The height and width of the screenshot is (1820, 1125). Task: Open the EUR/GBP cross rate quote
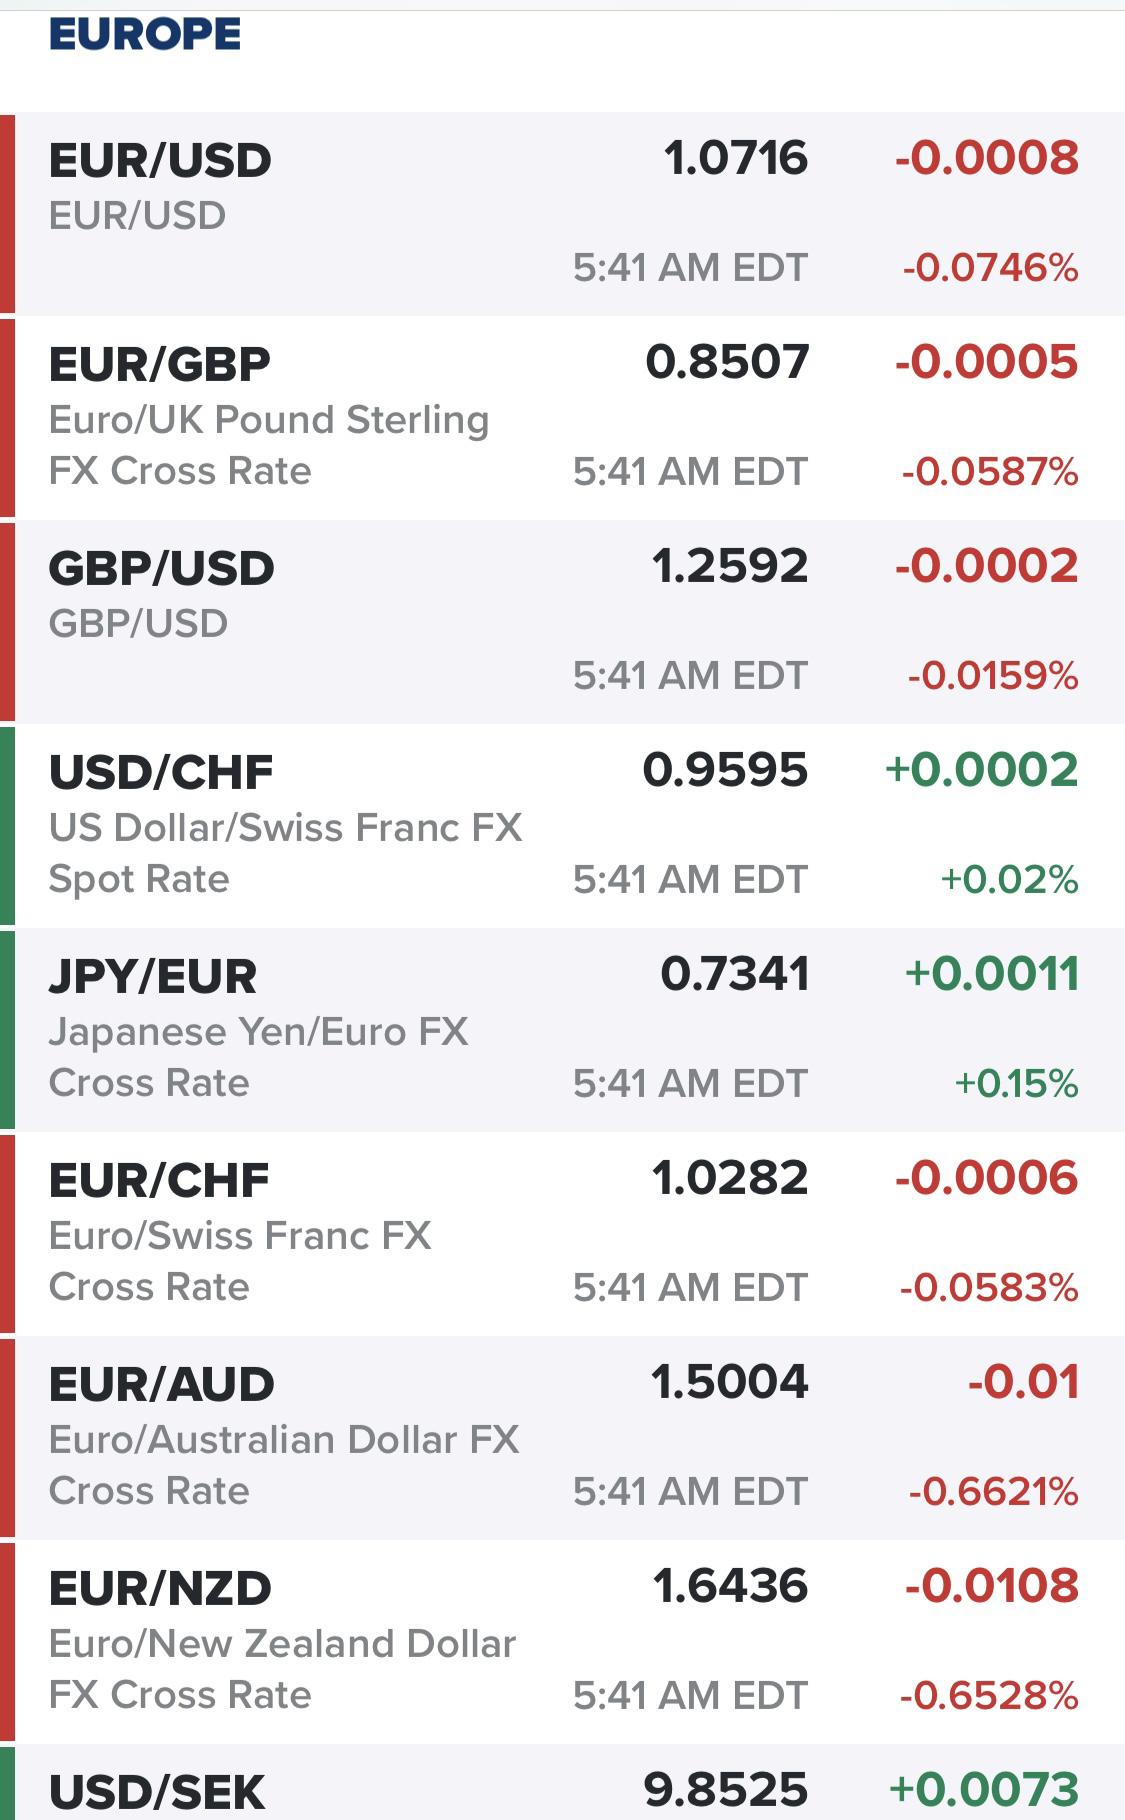(562, 418)
